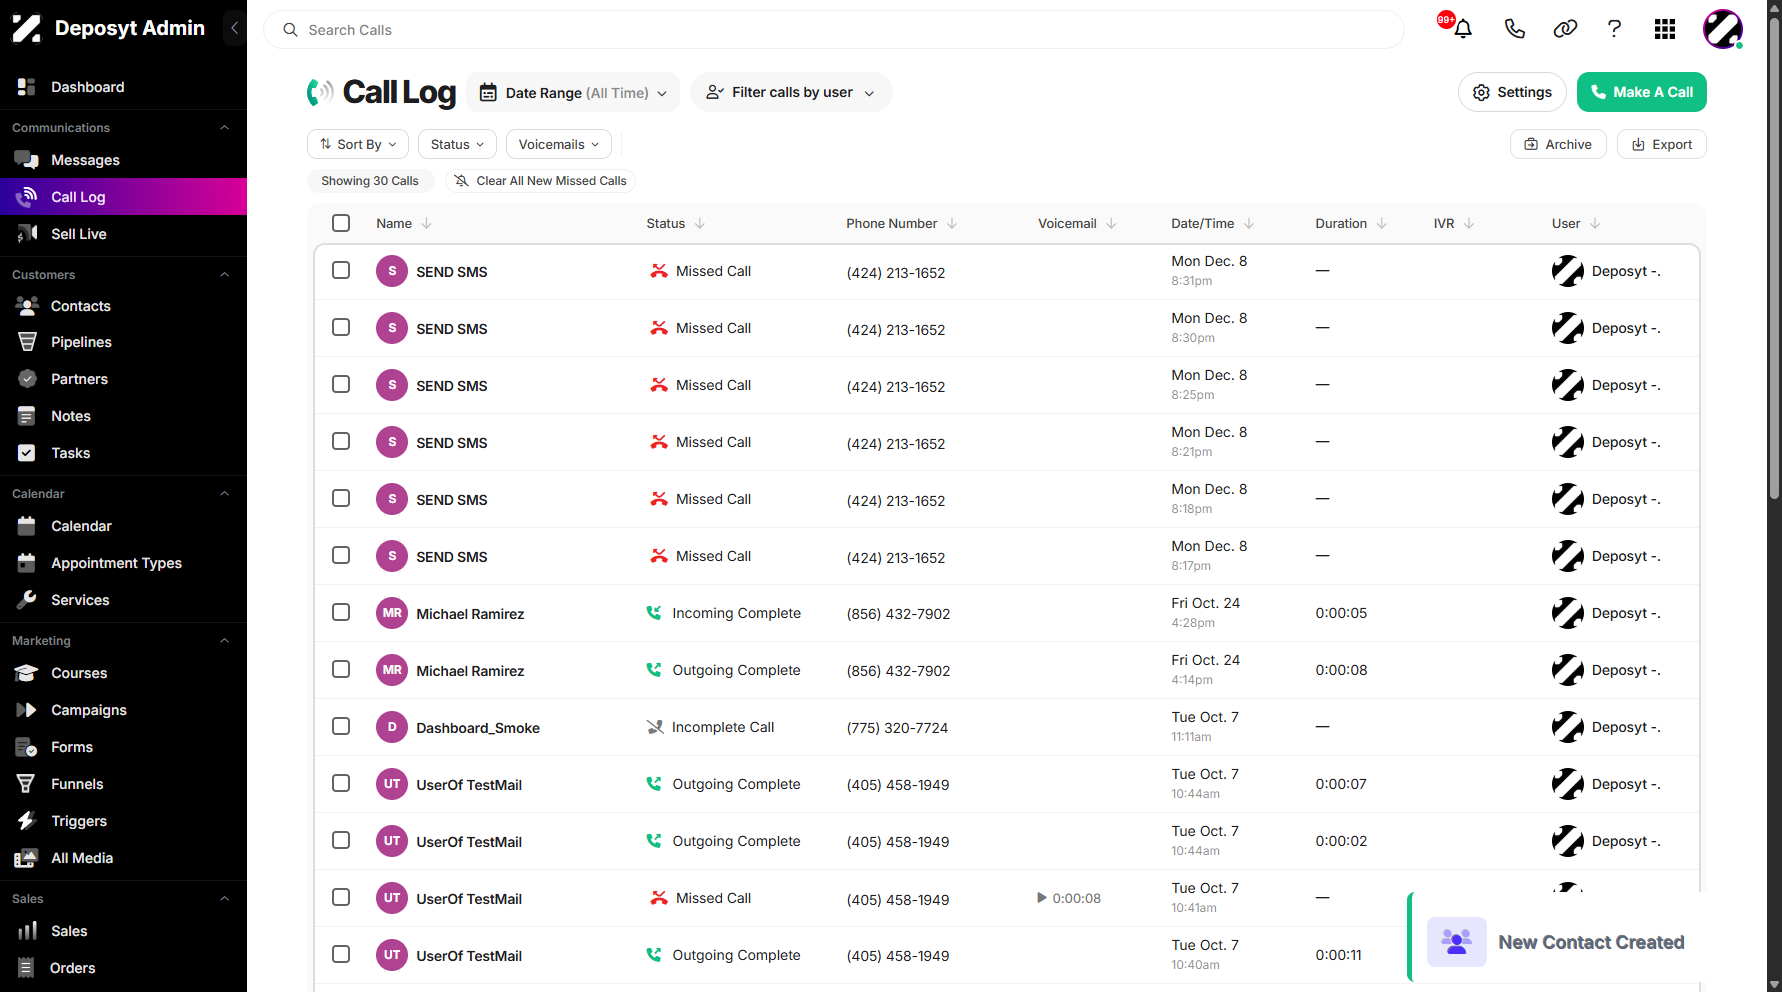The image size is (1782, 992).
Task: Open call Settings button
Action: 1512,92
